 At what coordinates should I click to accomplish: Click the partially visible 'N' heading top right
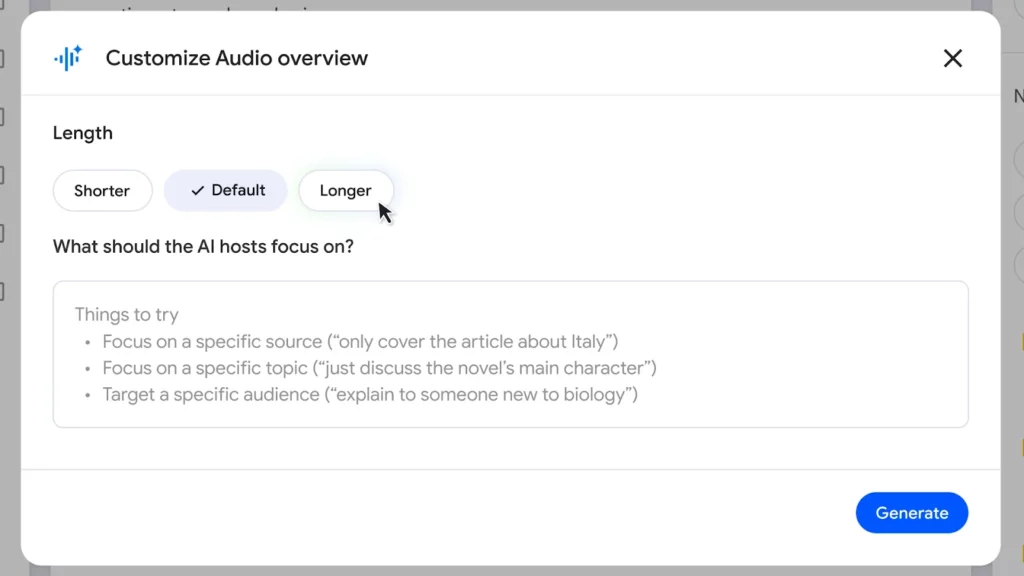(1017, 96)
